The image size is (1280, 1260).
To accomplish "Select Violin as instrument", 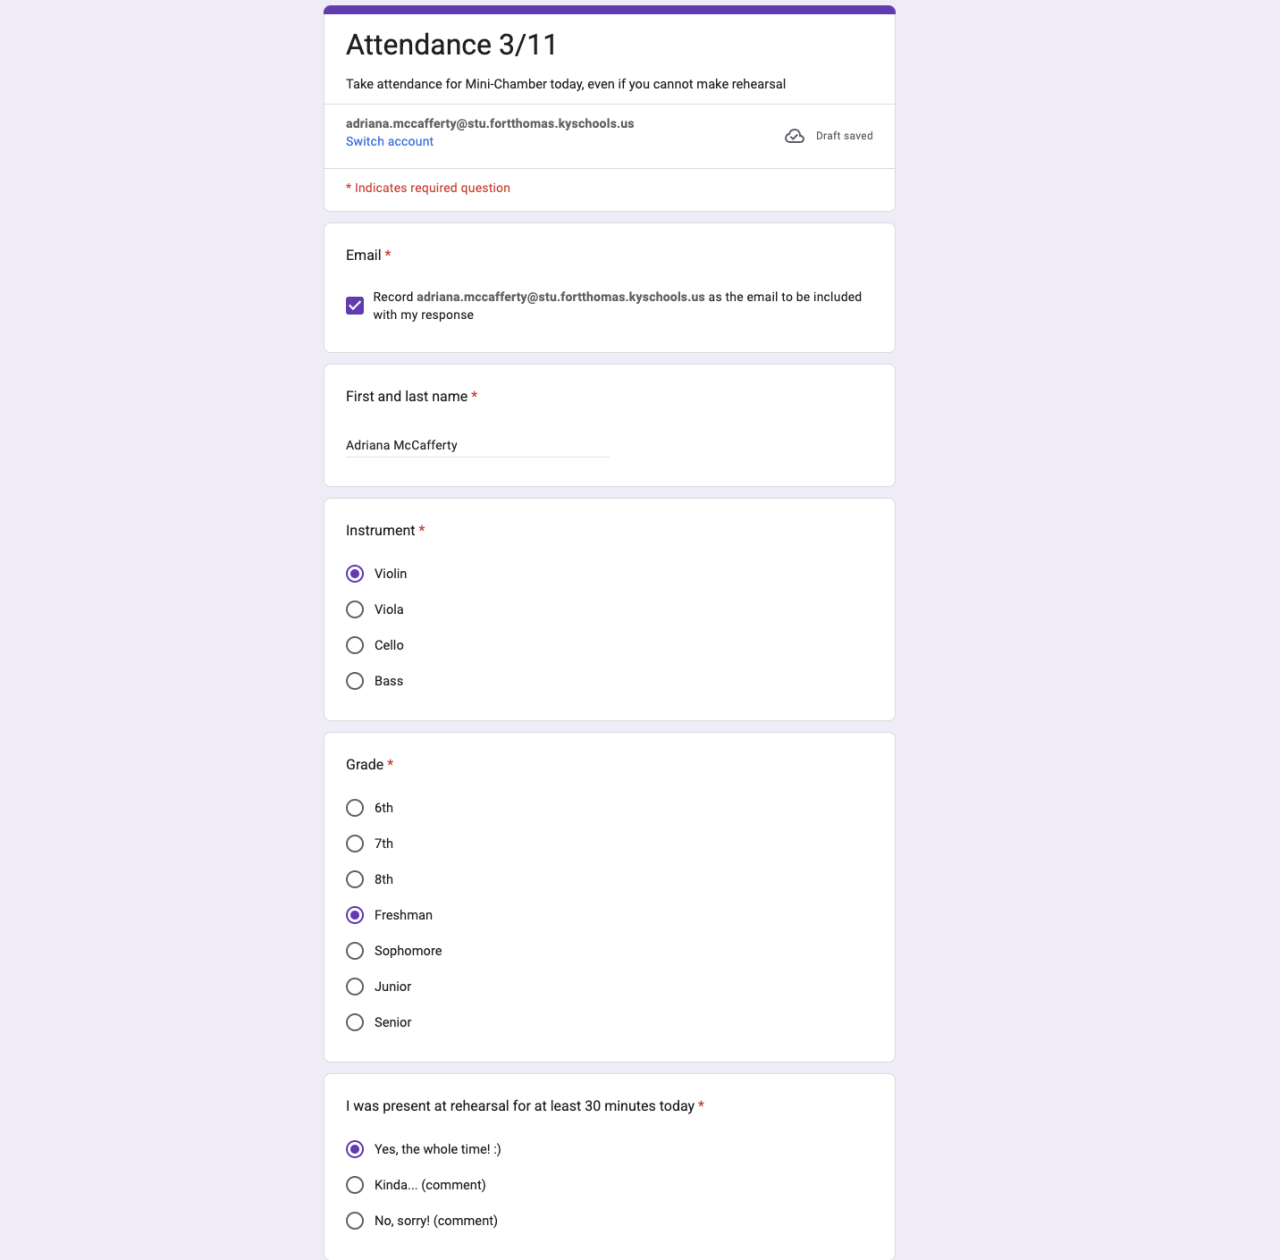I will coord(355,574).
